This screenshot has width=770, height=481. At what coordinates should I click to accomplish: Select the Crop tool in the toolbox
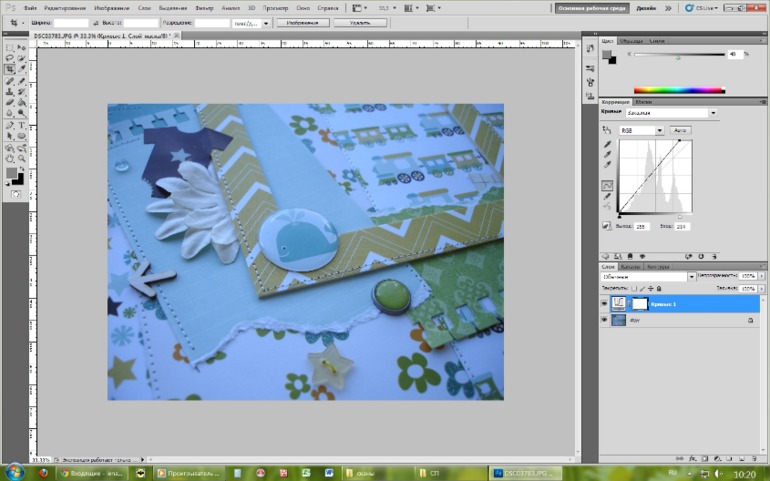coord(10,68)
